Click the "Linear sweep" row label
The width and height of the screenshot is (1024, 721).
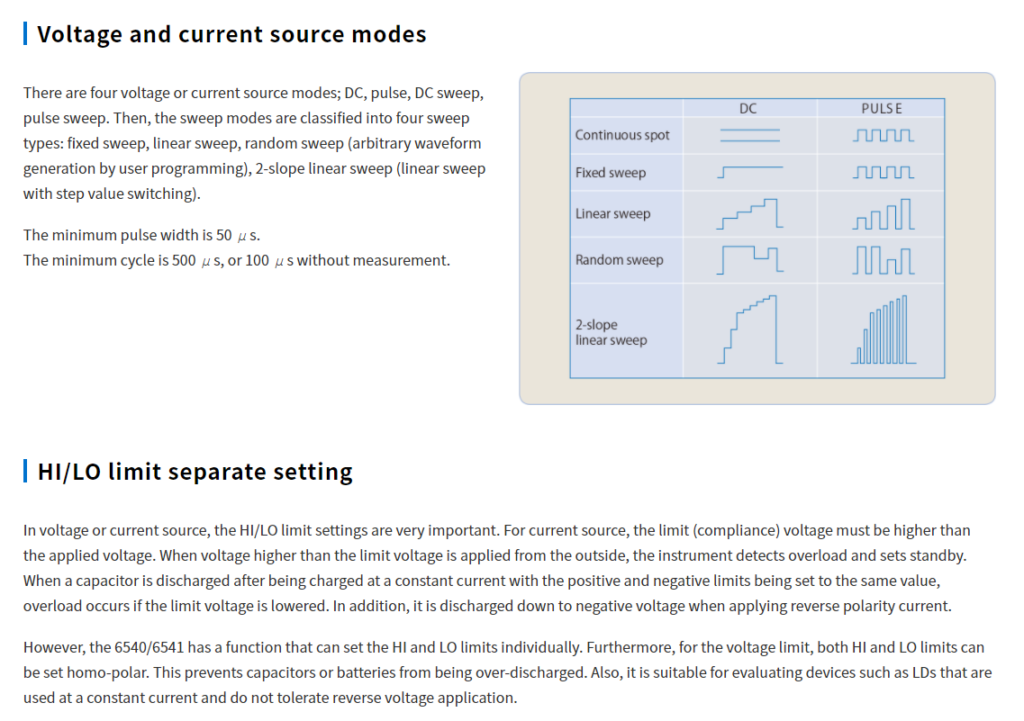612,214
